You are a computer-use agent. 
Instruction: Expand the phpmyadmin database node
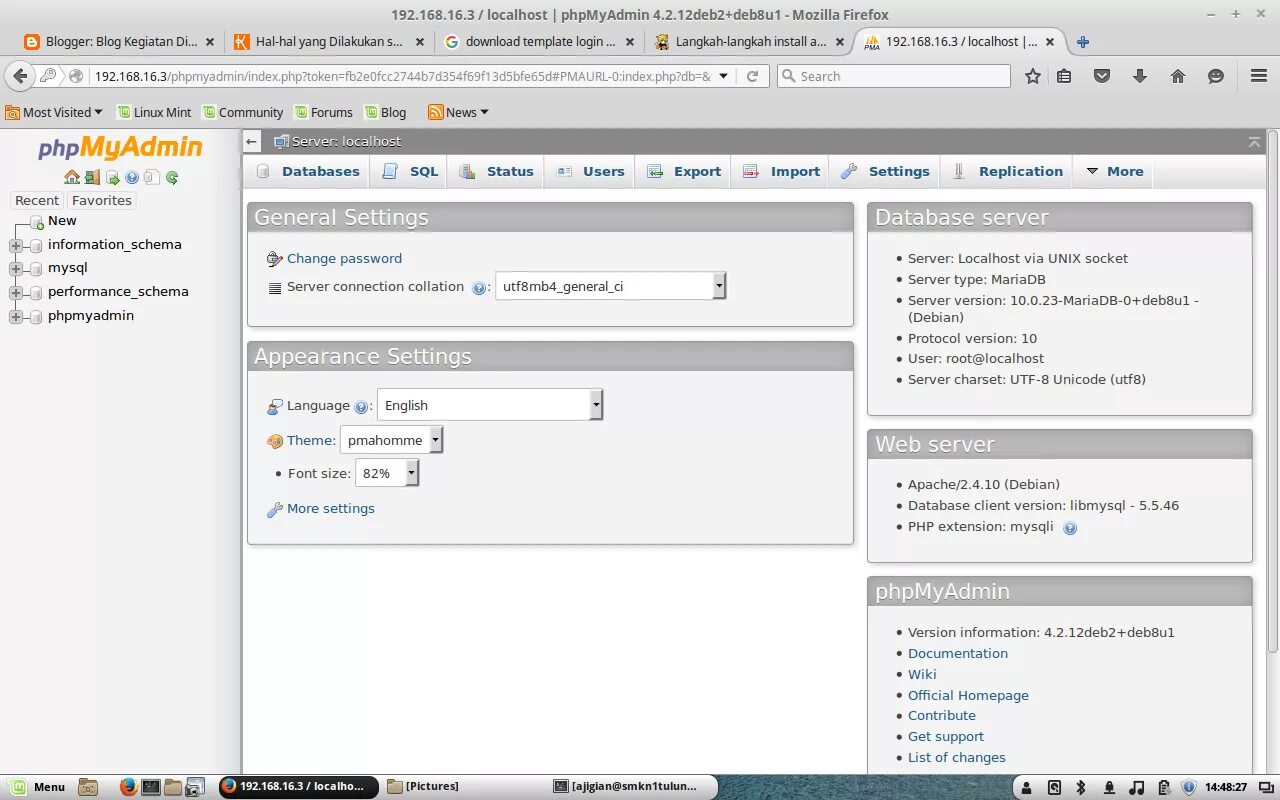(15, 317)
